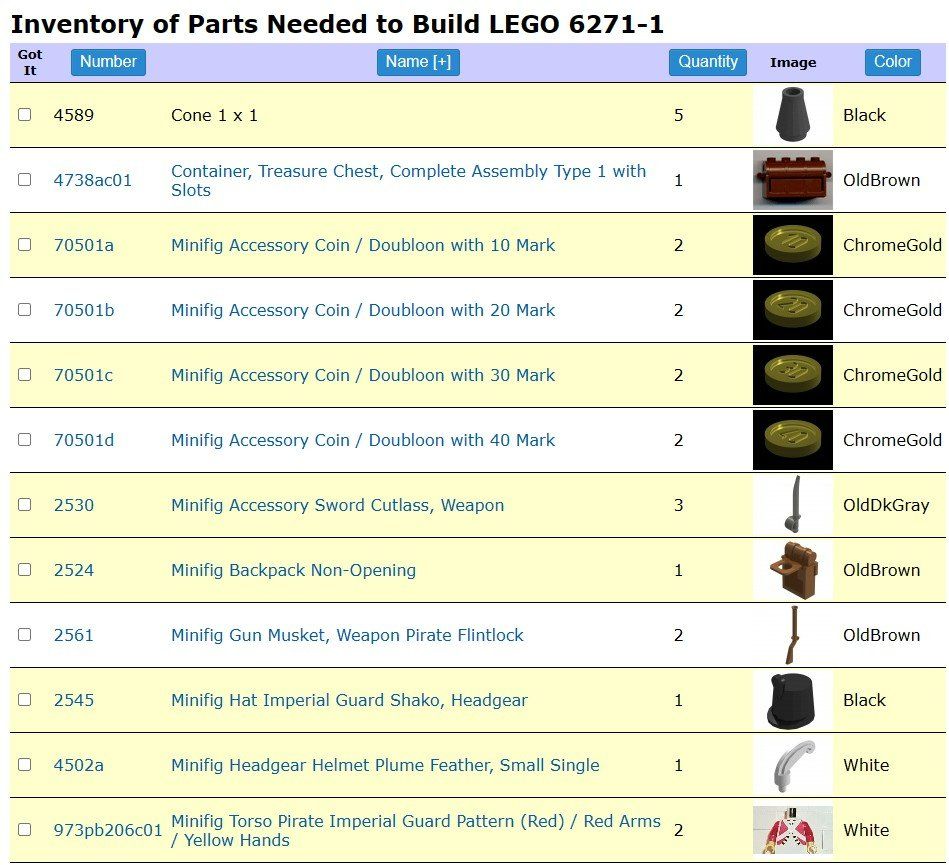The height and width of the screenshot is (865, 949).
Task: Select the checkbox for part 70501d
Action: [x=25, y=439]
